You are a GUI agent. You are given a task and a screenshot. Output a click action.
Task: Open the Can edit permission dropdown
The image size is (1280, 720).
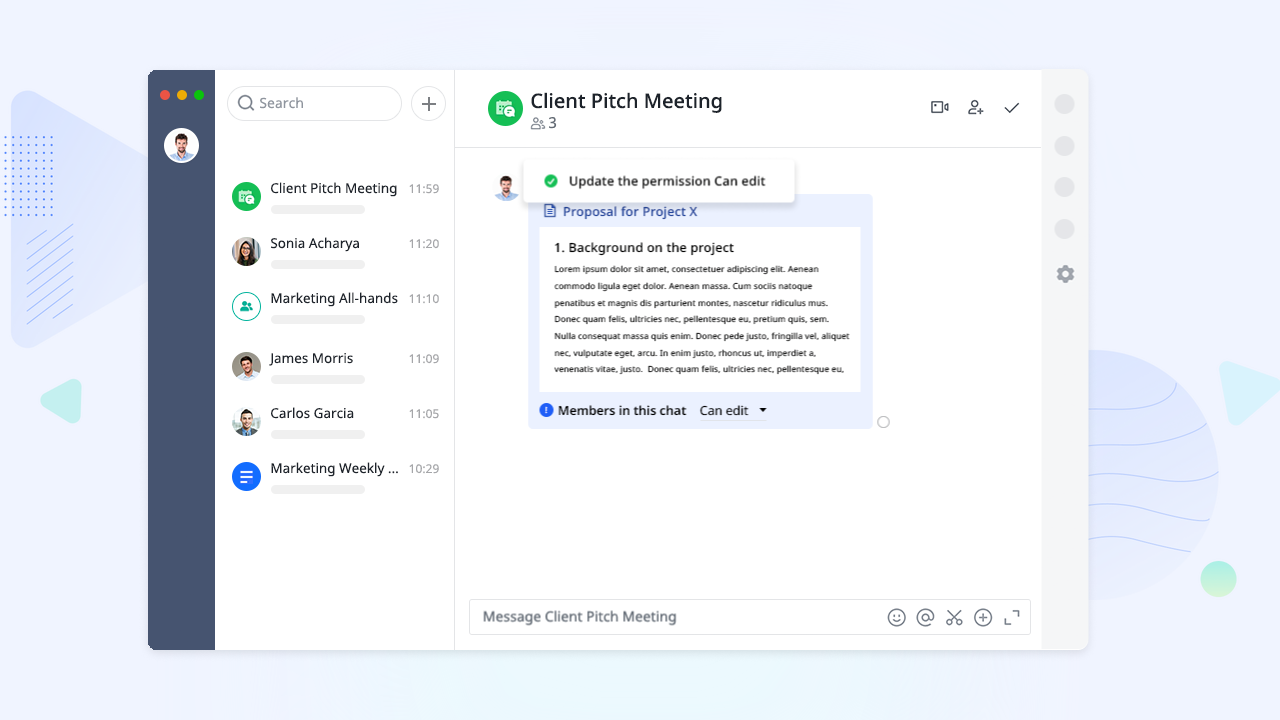pyautogui.click(x=733, y=411)
